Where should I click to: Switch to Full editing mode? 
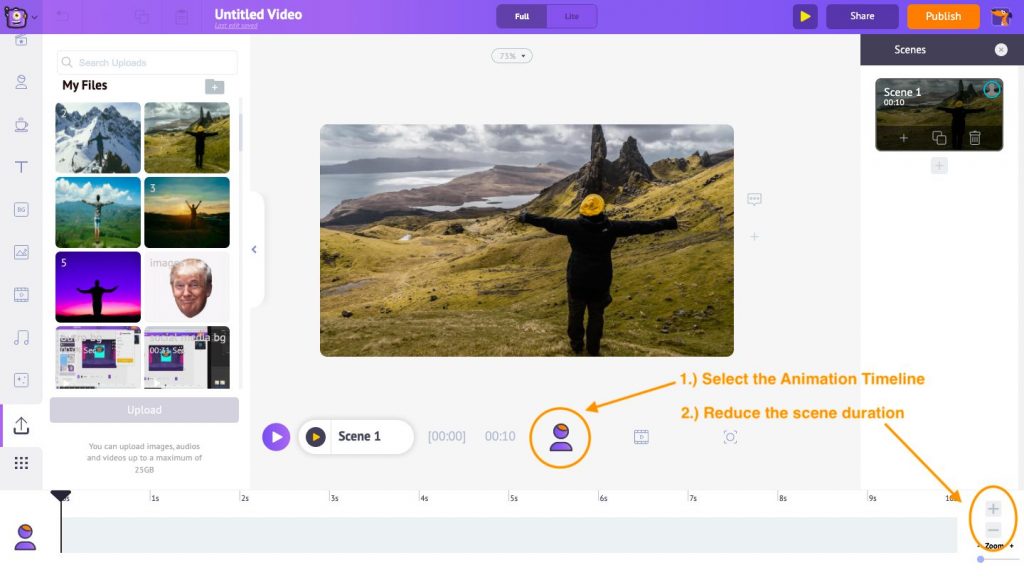point(521,16)
